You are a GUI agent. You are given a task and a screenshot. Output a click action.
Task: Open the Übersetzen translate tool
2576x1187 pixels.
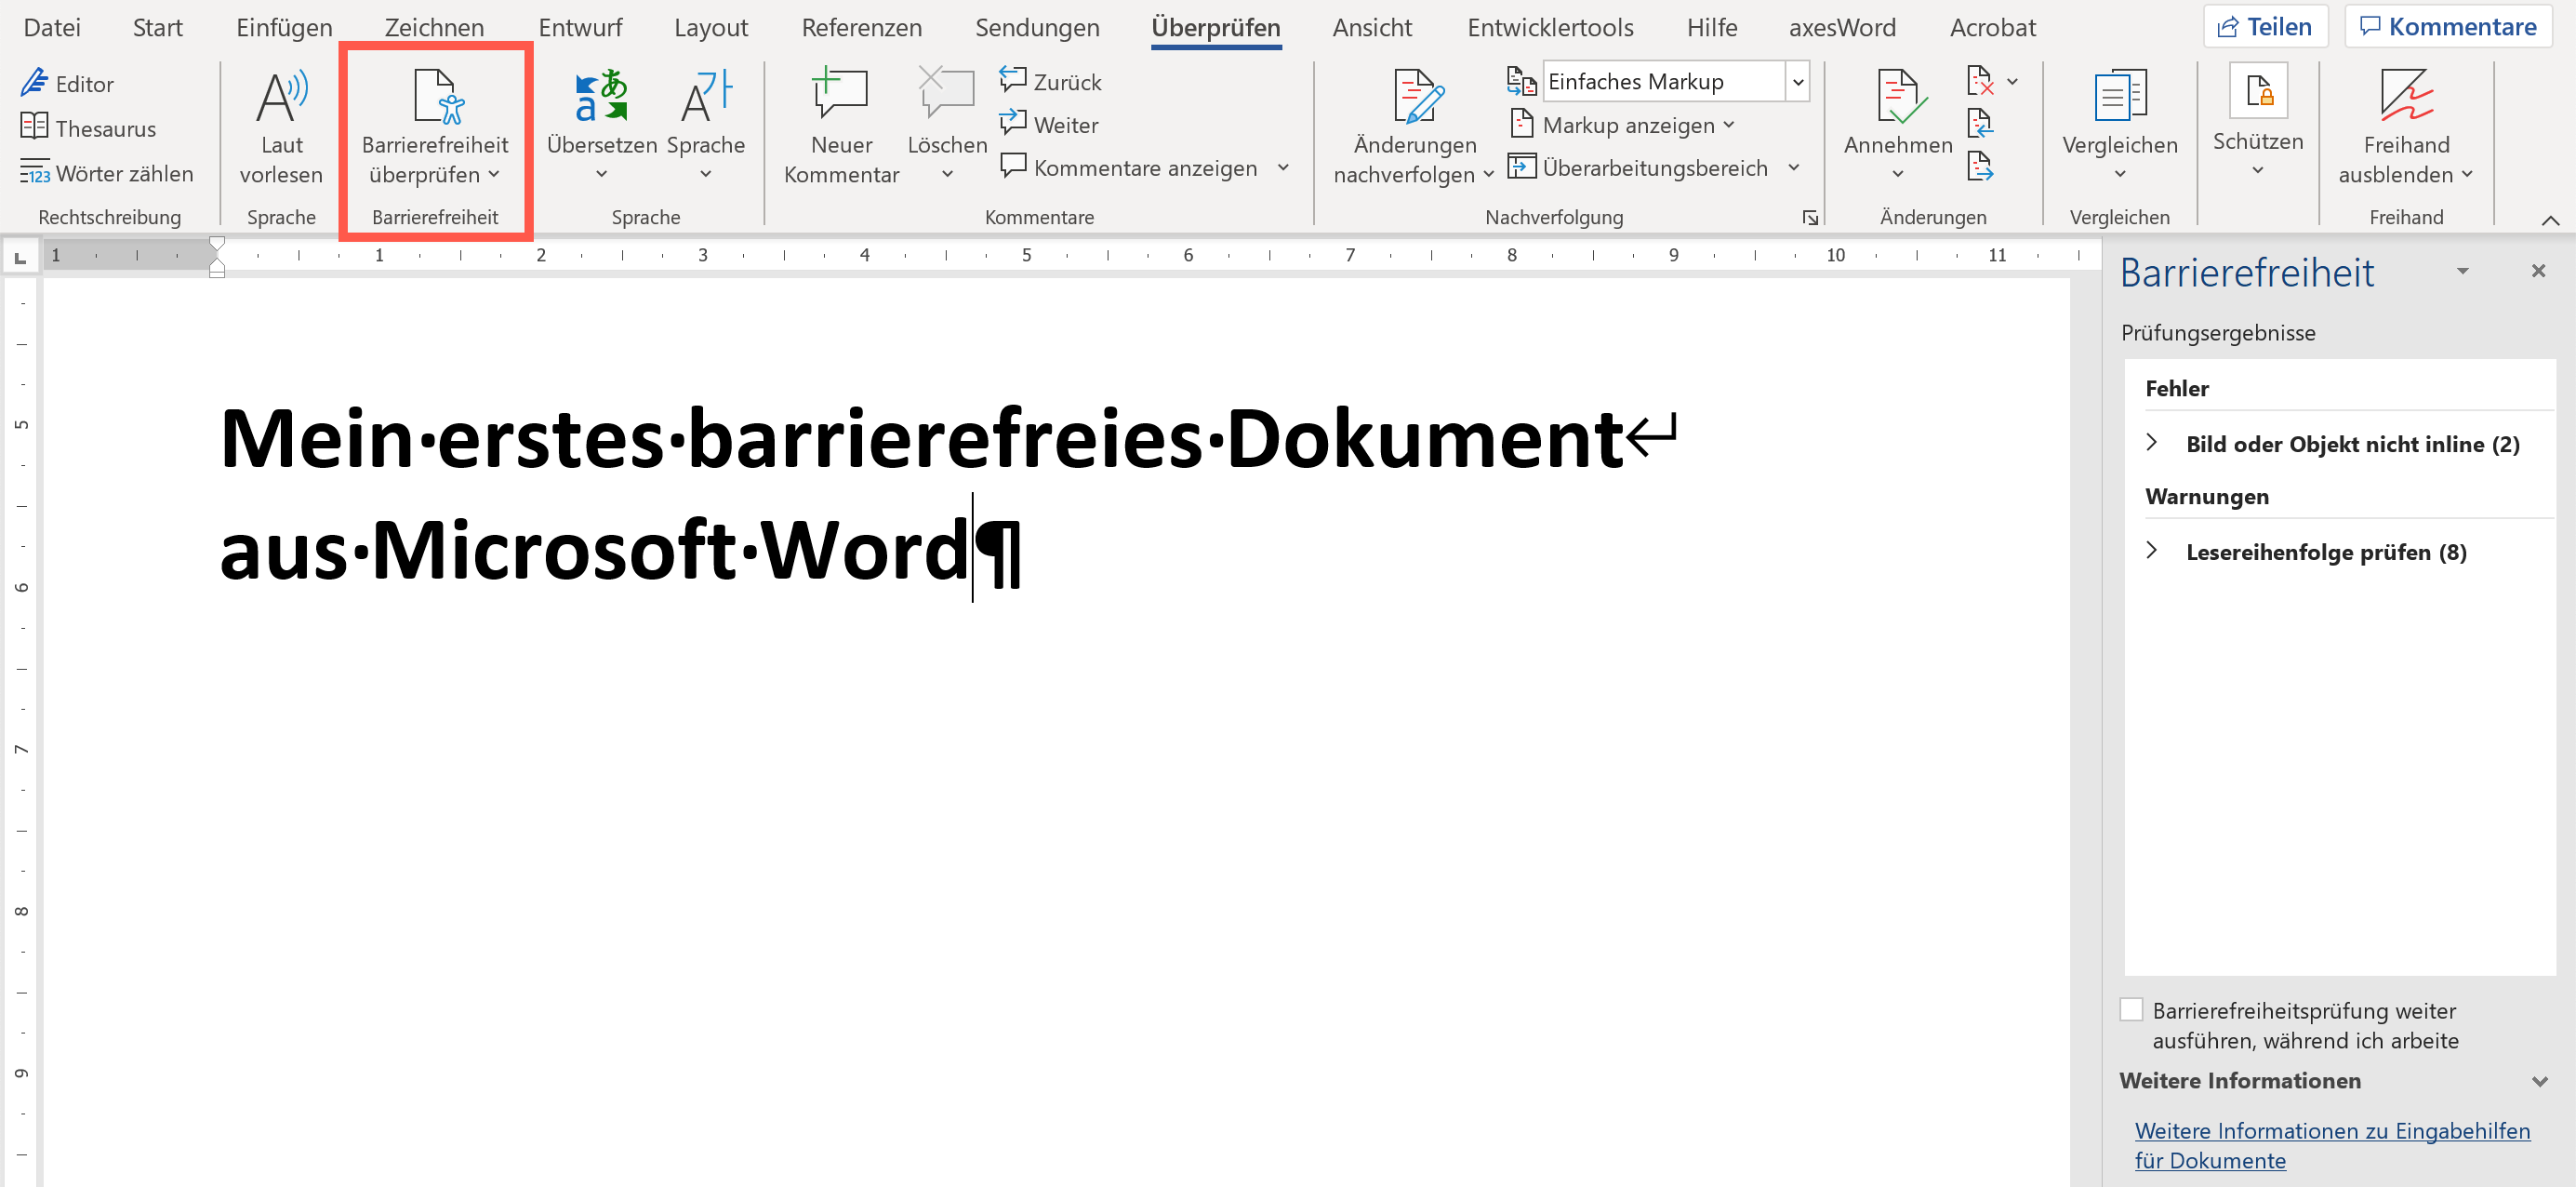point(601,97)
